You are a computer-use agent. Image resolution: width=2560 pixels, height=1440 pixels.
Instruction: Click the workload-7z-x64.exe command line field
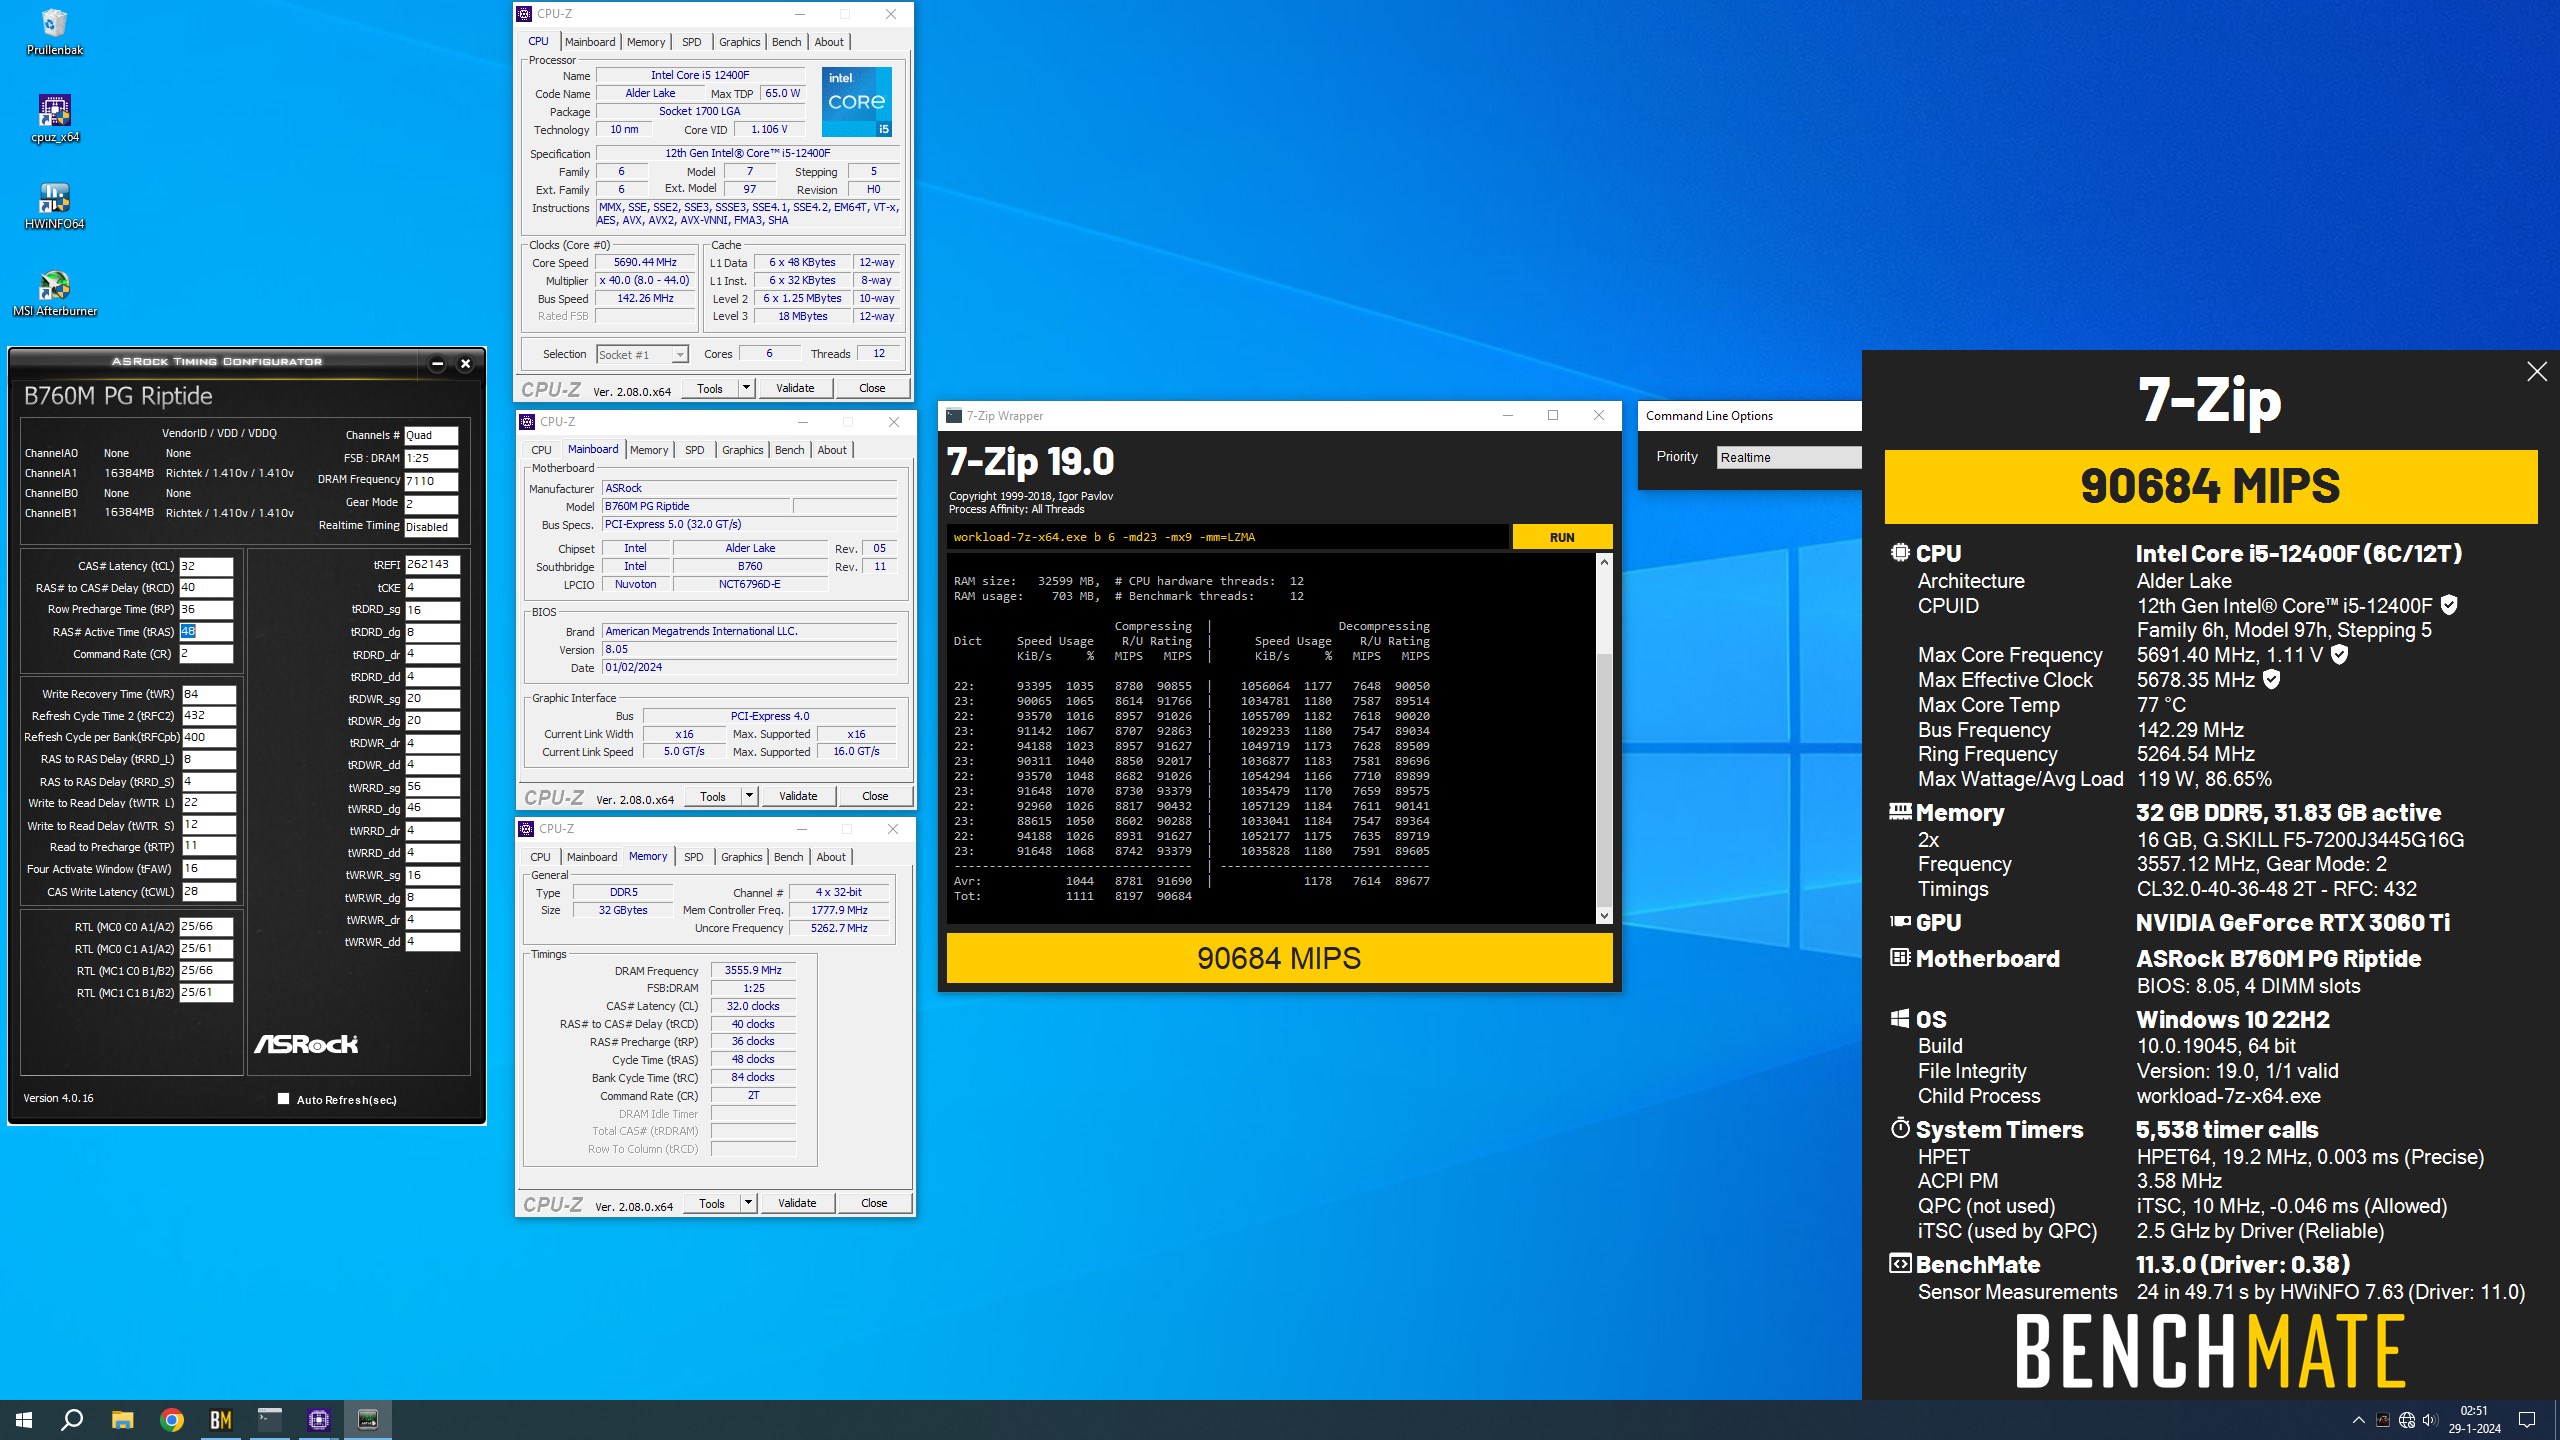coord(1228,537)
